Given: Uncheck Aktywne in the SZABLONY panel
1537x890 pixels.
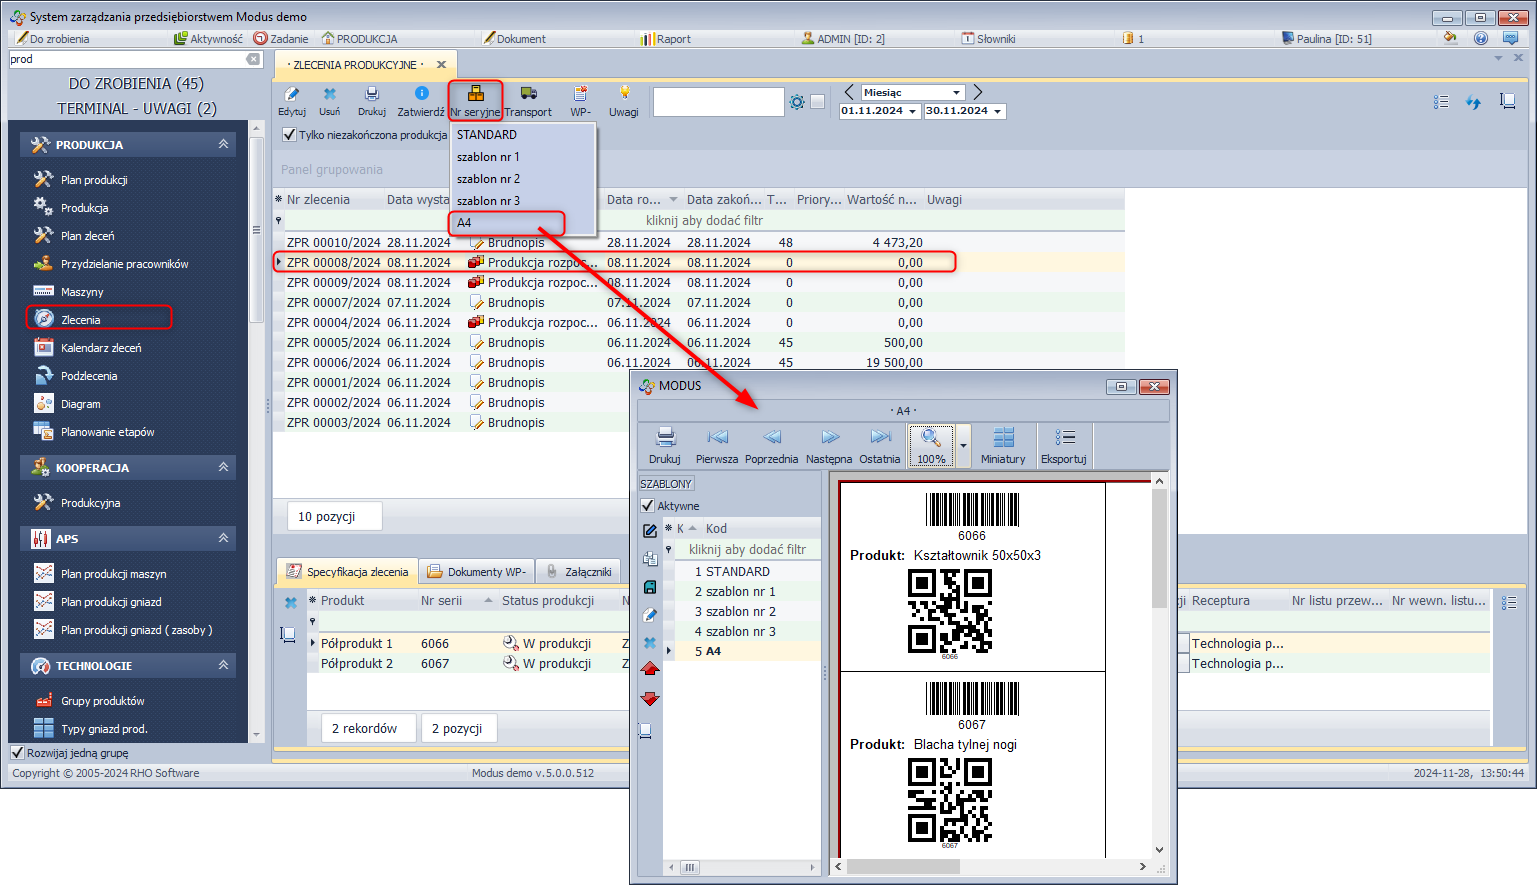Looking at the screenshot, I should pos(647,506).
